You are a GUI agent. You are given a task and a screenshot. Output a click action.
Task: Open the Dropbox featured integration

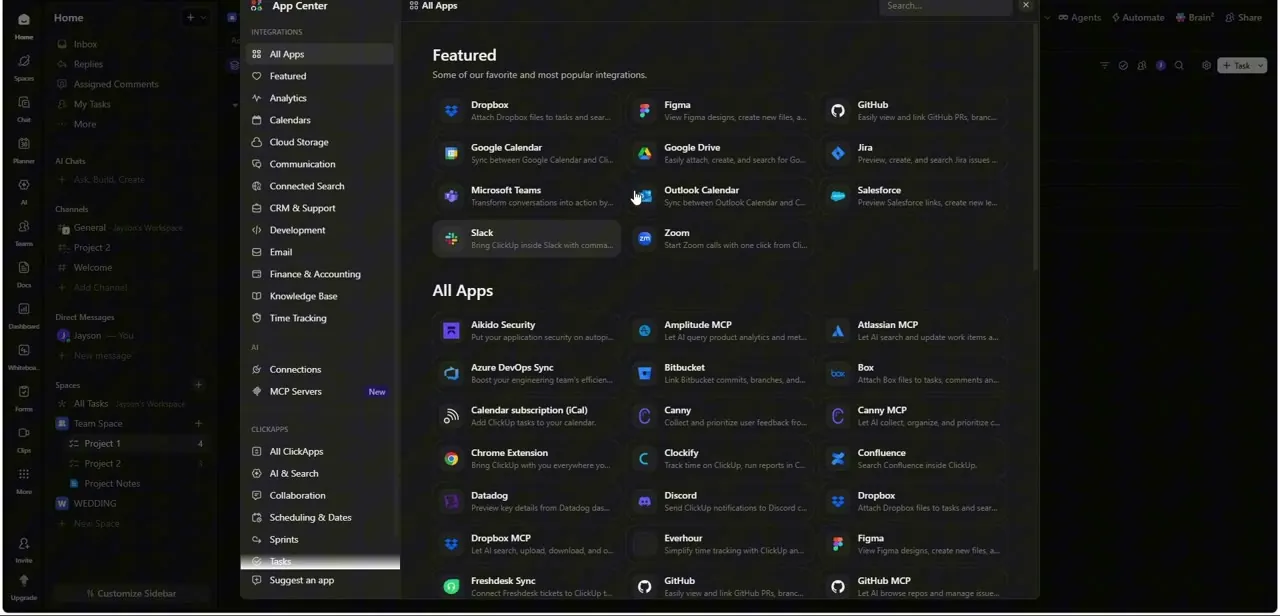coord(527,111)
